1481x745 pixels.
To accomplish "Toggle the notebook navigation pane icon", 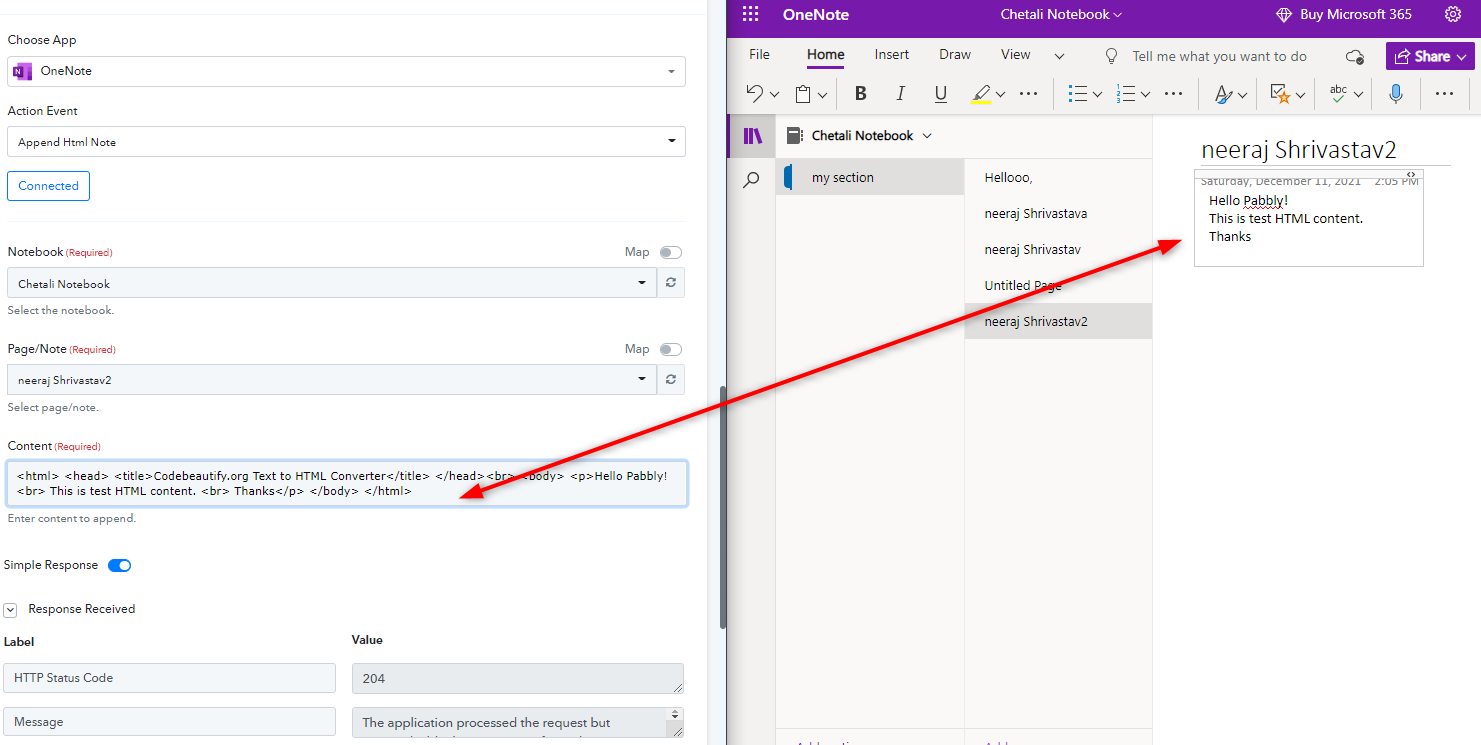I will click(752, 136).
